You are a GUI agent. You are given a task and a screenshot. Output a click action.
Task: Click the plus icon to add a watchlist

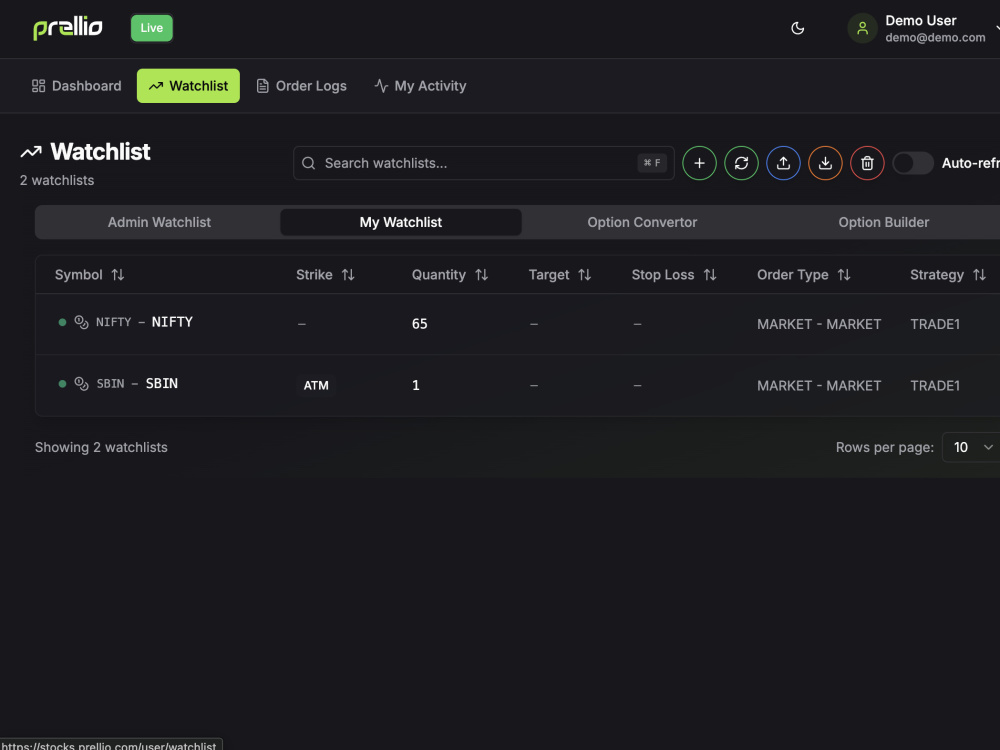pos(700,163)
